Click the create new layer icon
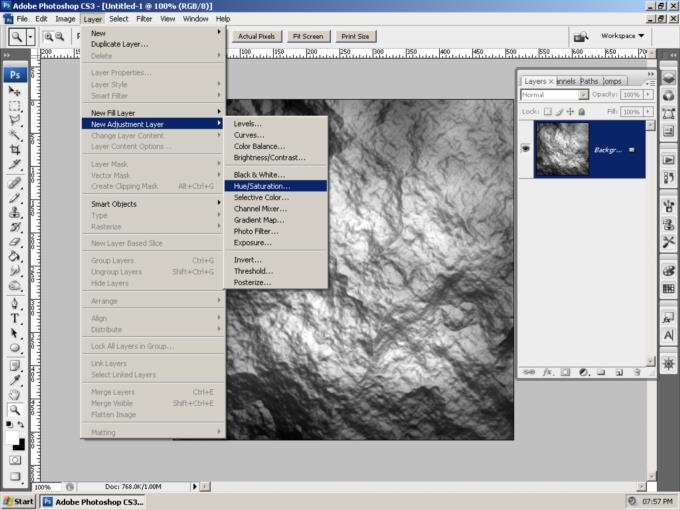 (619, 372)
